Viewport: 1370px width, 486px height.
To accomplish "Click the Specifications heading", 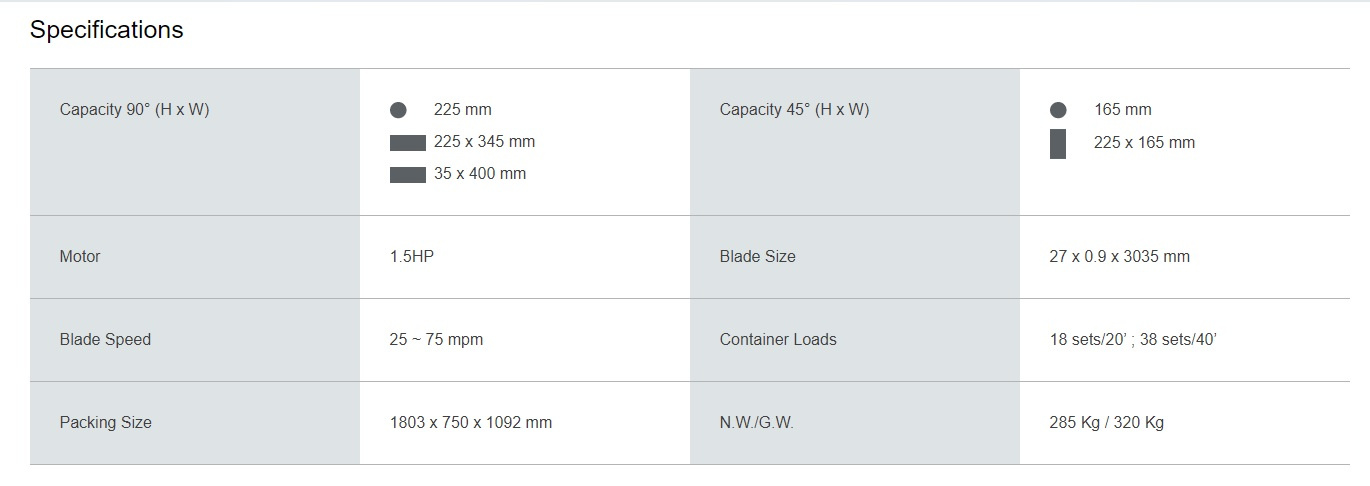I will [x=107, y=30].
